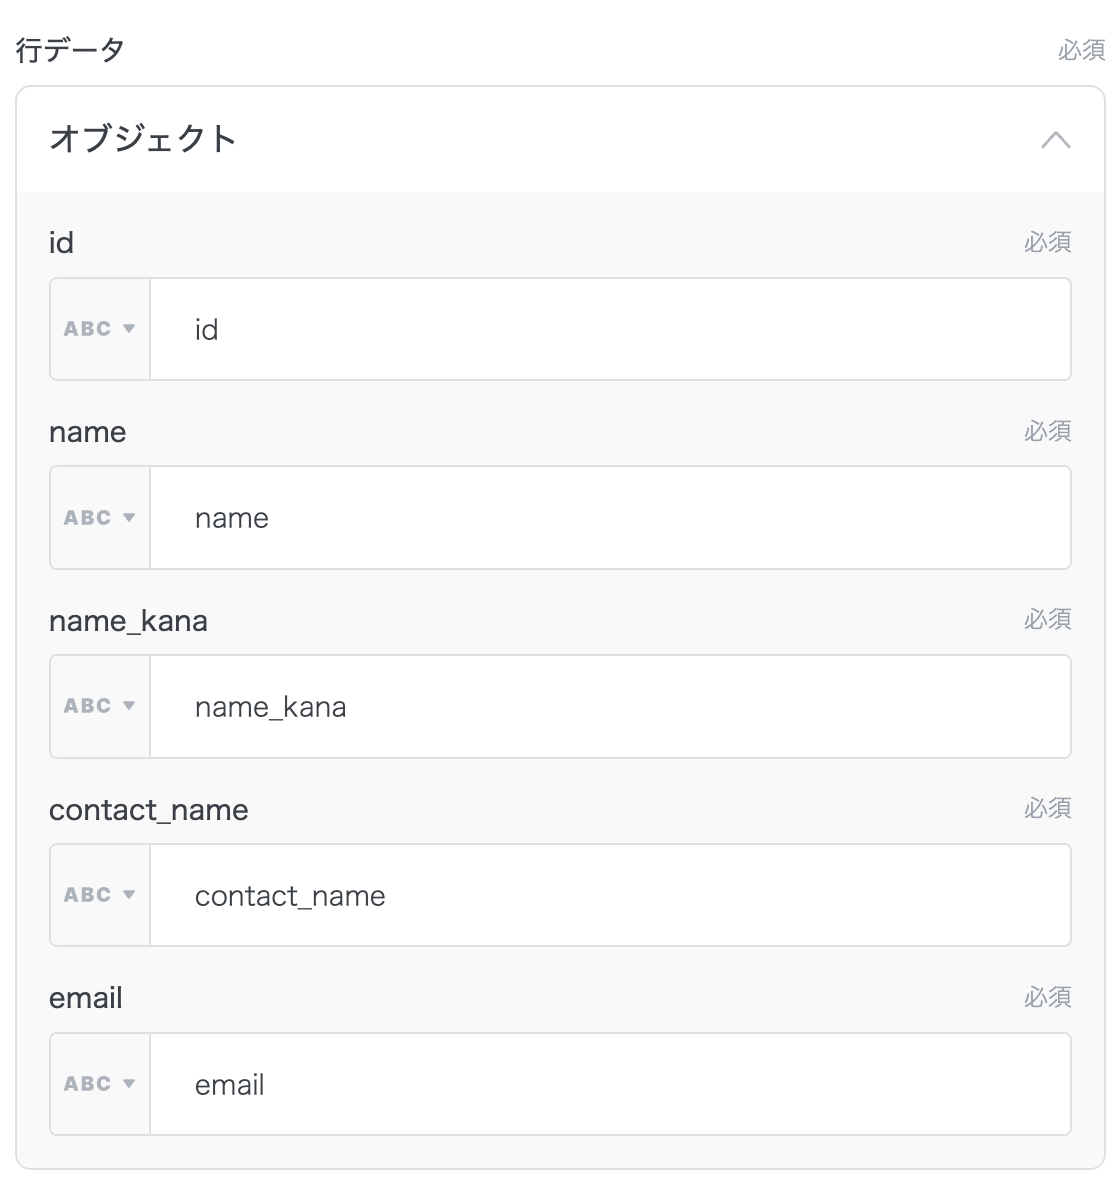The height and width of the screenshot is (1190, 1116).
Task: Click 必須 badge beside 行データ
Action: point(1081,50)
